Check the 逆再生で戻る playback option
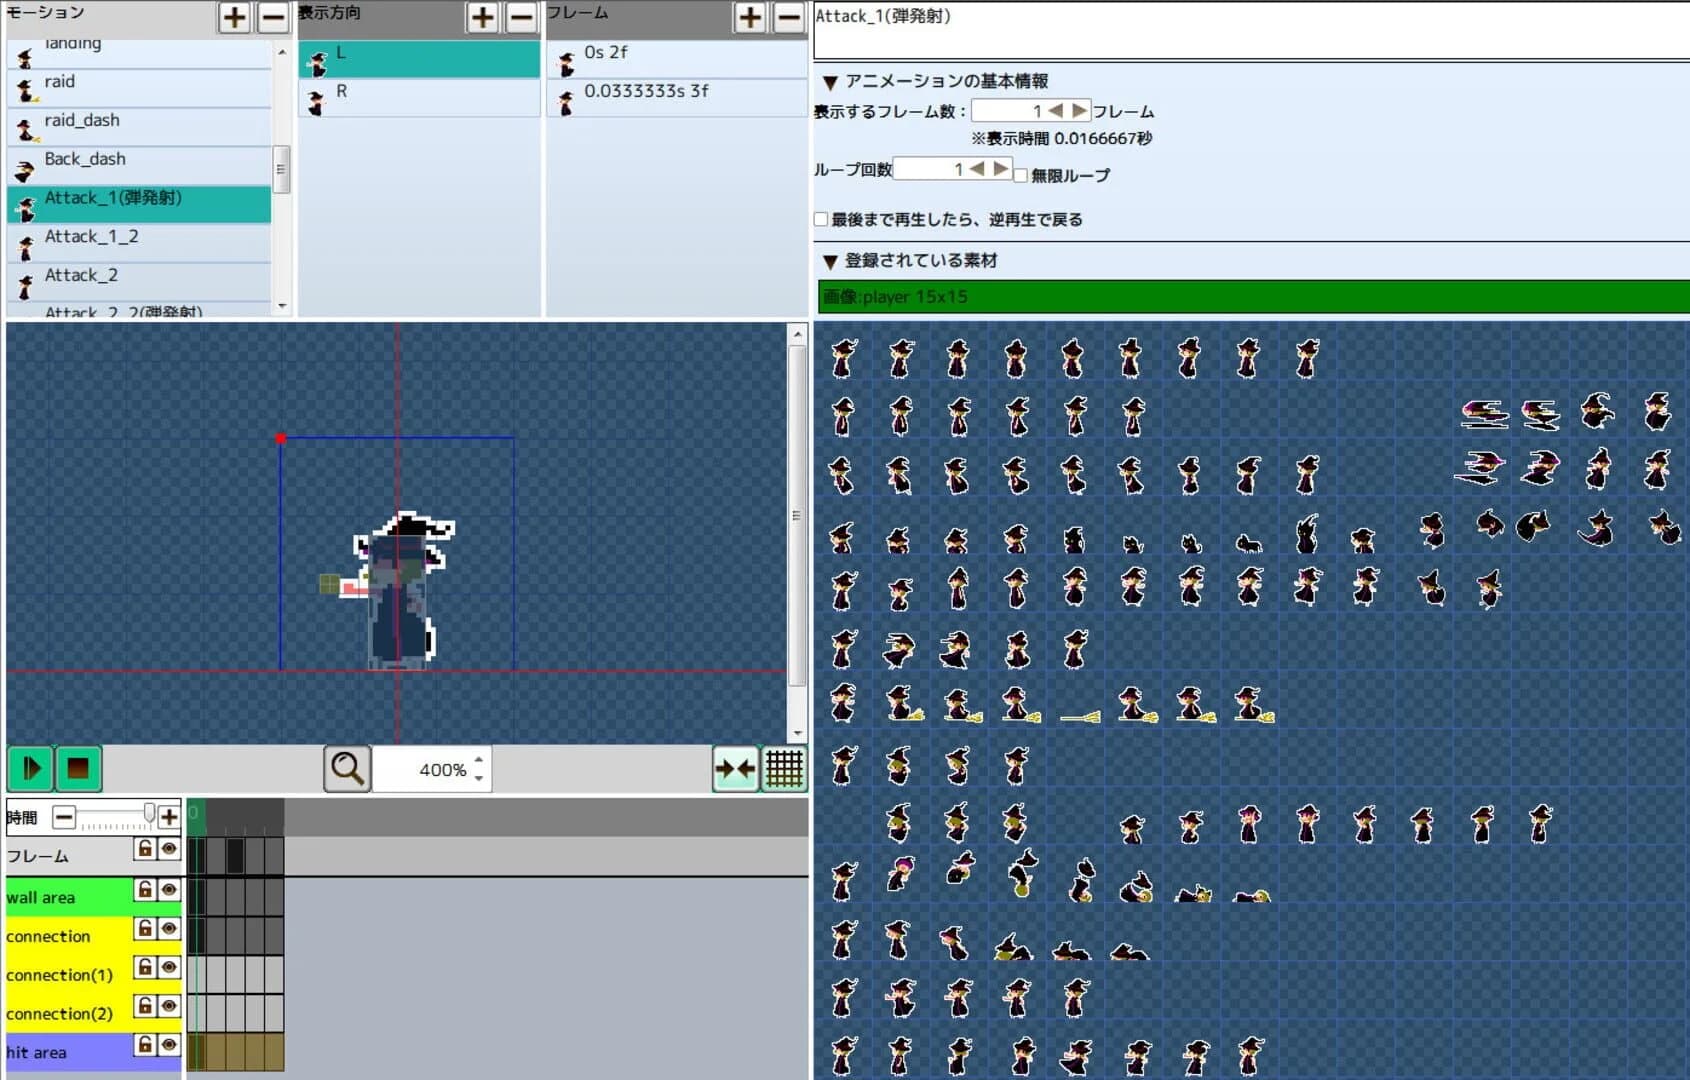 point(820,218)
